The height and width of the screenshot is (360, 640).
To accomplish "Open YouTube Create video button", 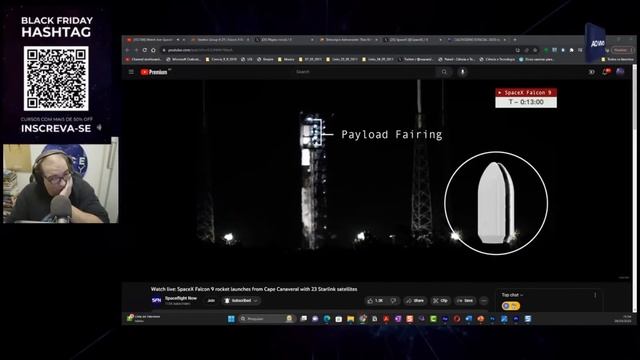I will (591, 72).
